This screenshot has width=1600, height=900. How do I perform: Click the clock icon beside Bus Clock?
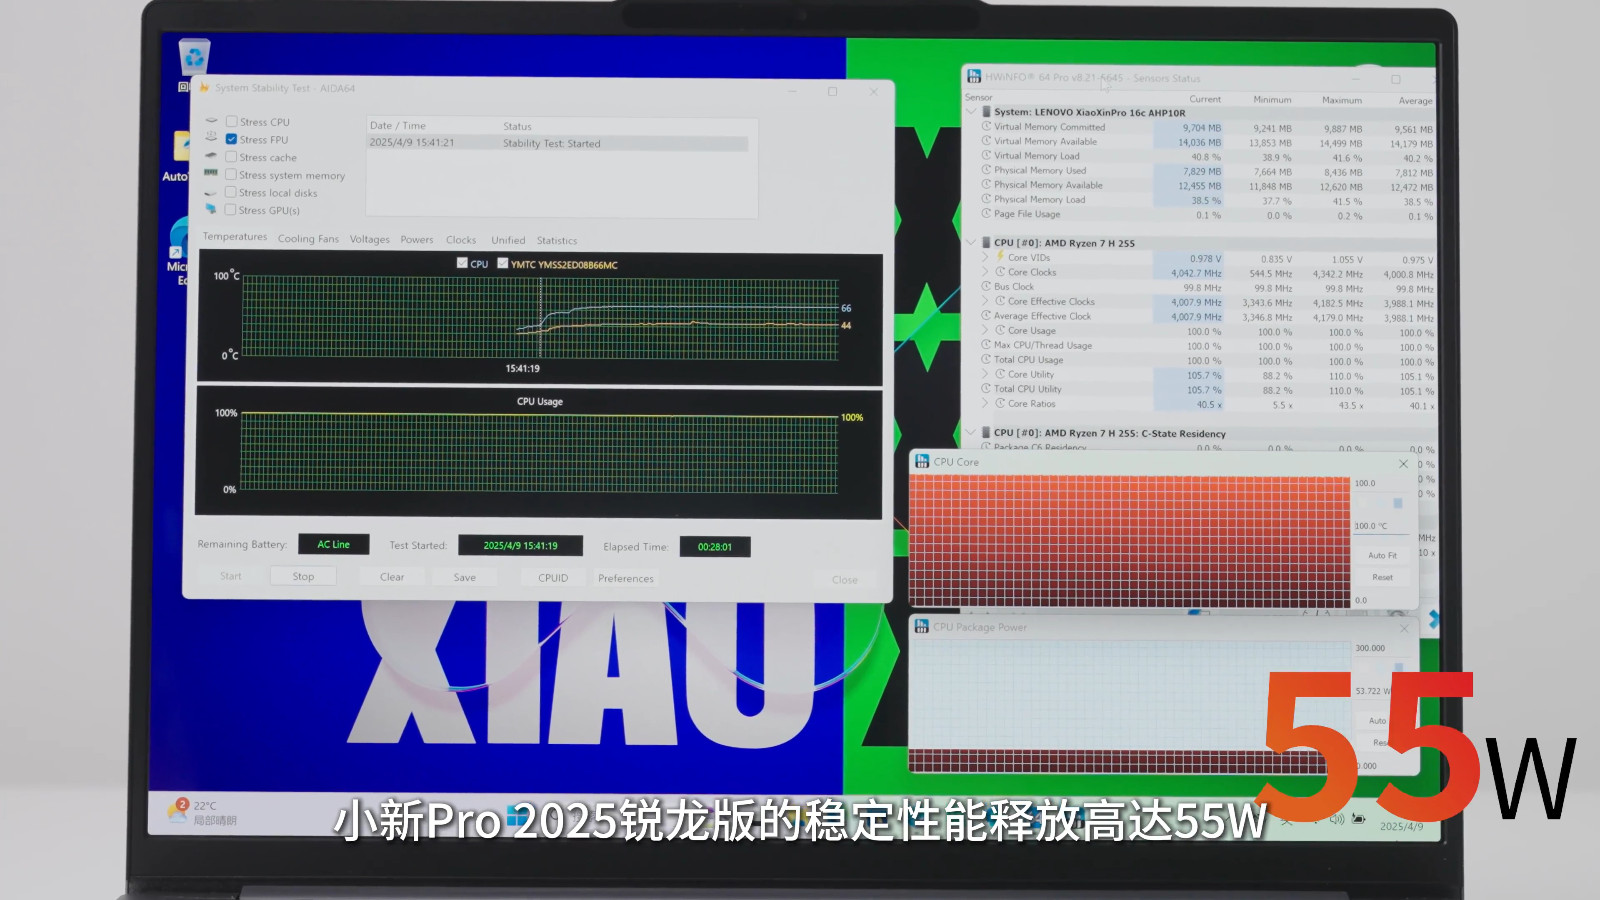point(986,286)
